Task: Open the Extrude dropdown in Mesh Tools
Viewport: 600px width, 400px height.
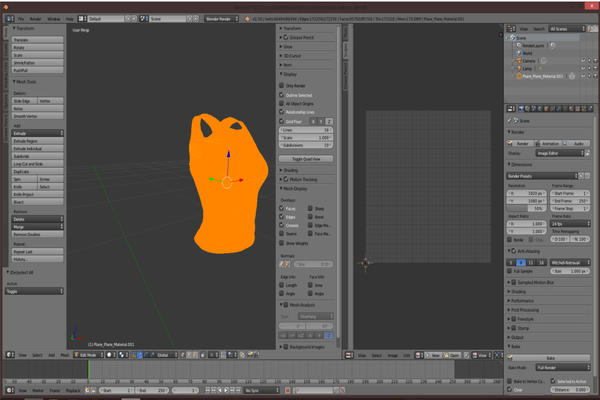Action: coord(38,133)
